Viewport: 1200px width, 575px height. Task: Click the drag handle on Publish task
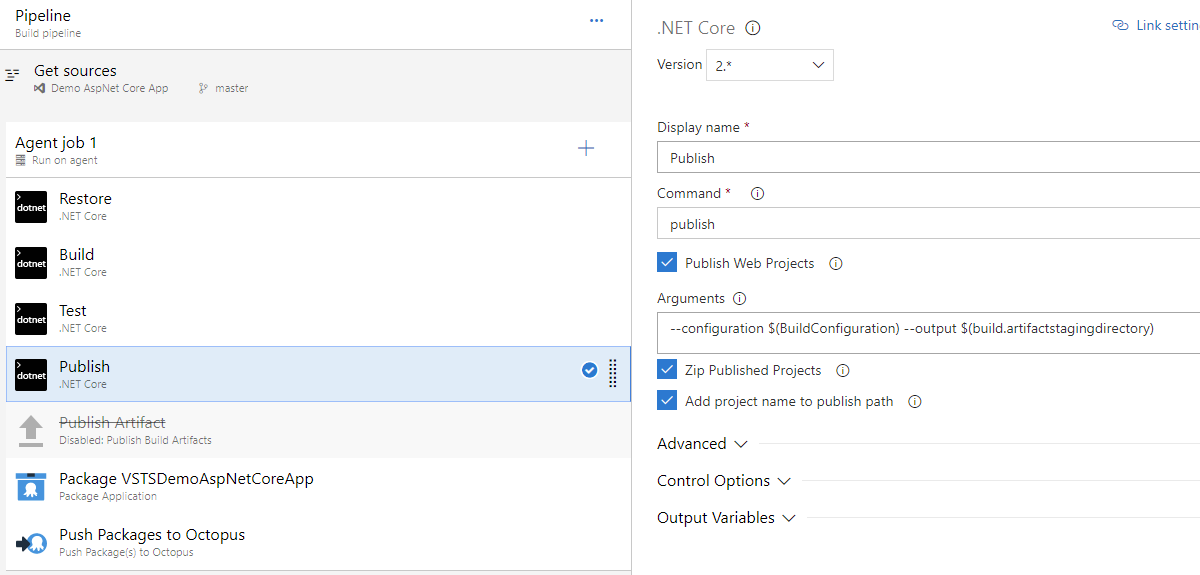pyautogui.click(x=613, y=373)
